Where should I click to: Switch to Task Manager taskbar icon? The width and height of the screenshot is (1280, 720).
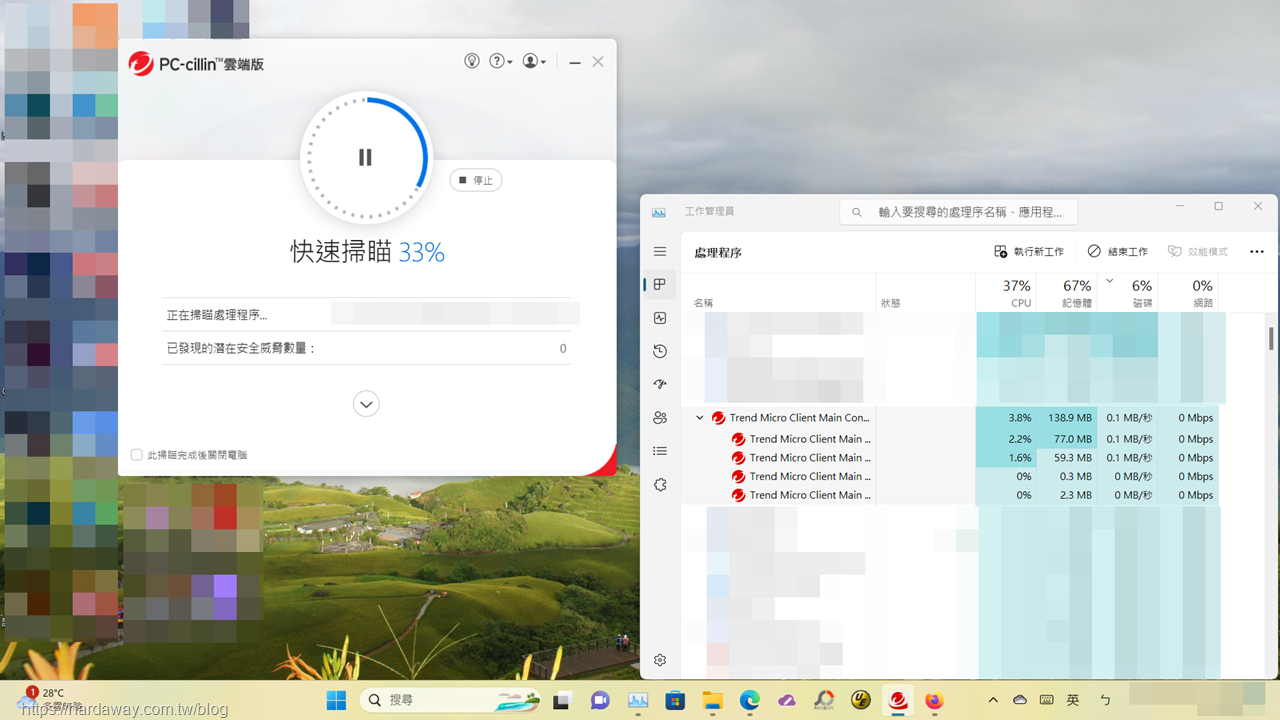pos(638,700)
